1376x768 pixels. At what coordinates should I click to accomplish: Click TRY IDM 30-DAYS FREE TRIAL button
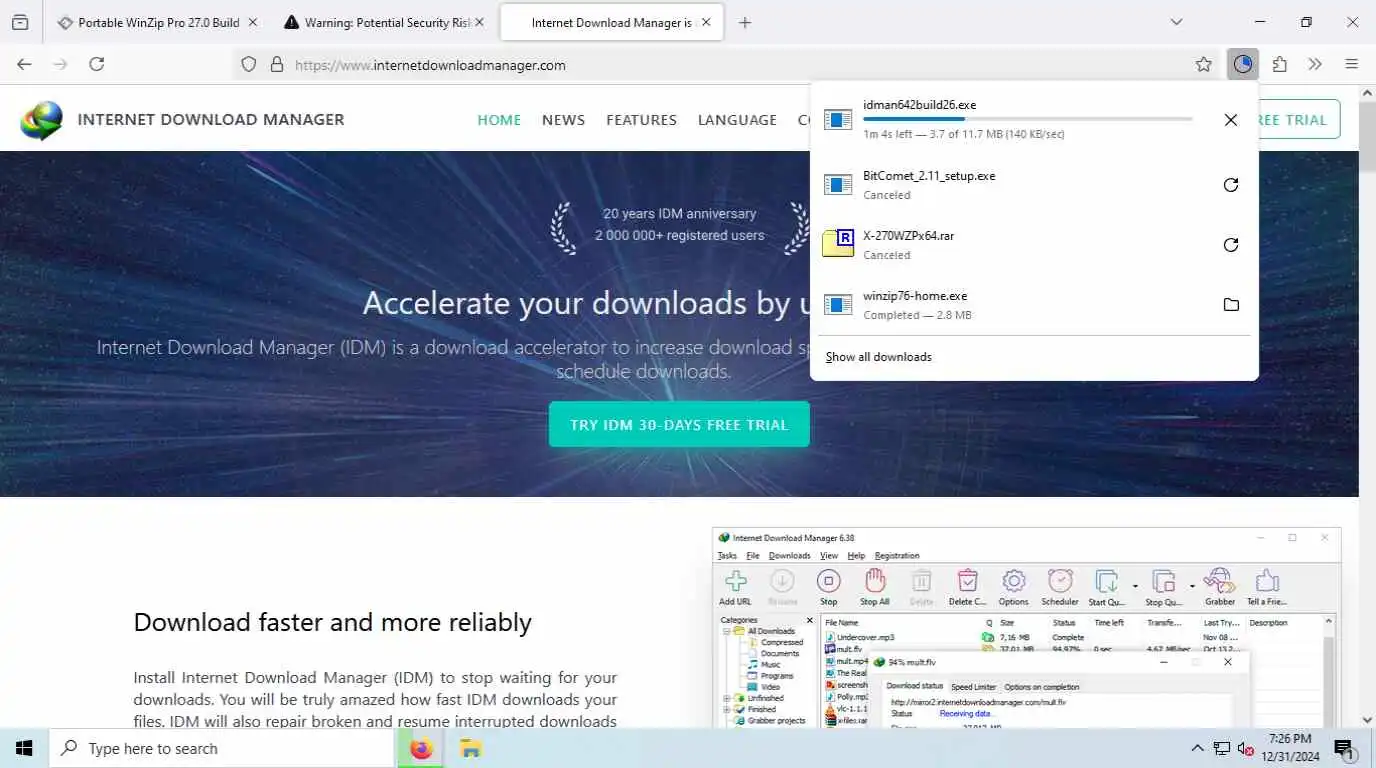[x=679, y=425]
